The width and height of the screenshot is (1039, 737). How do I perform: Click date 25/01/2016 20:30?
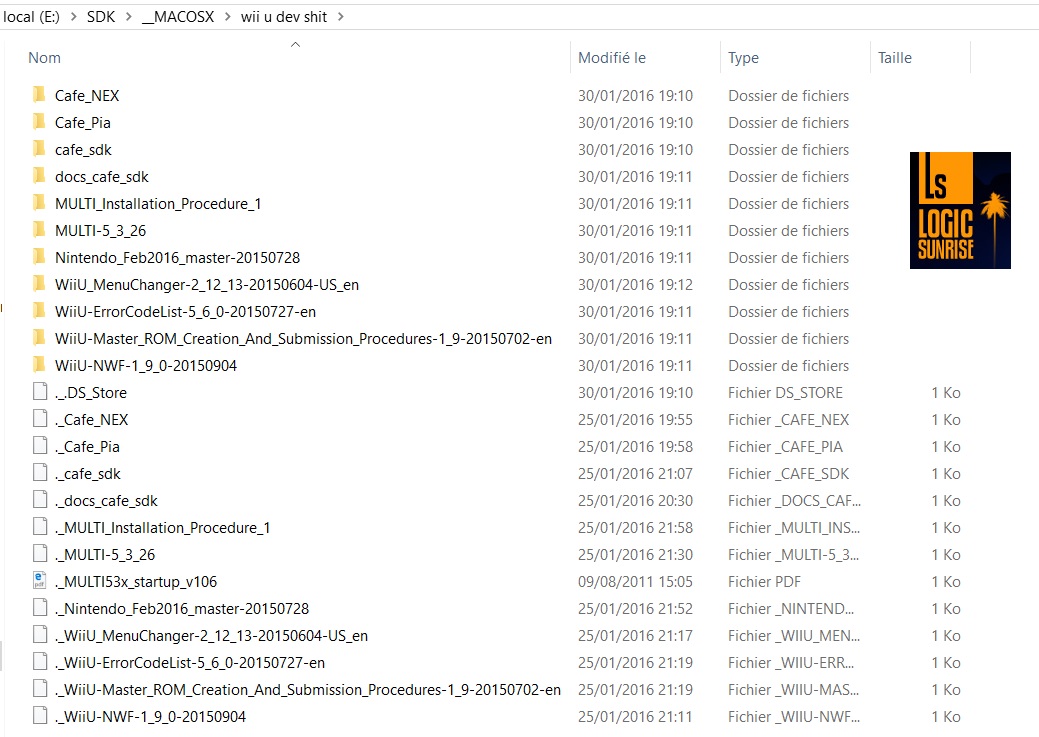point(635,500)
